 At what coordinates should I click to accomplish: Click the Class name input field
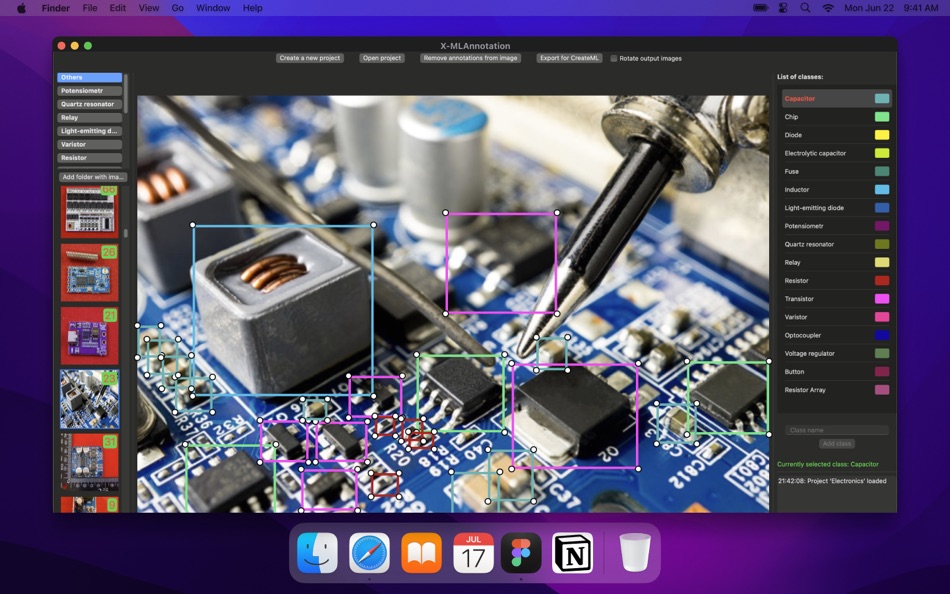(837, 430)
